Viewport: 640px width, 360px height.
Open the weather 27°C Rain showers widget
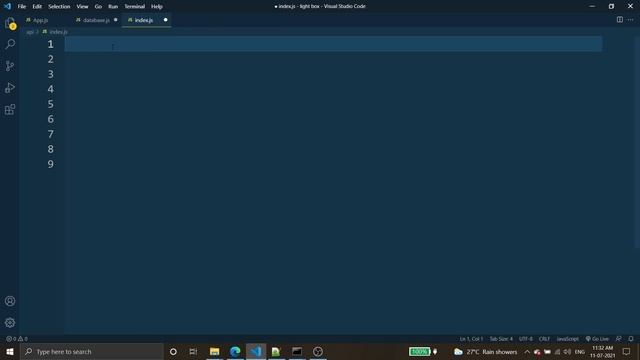(x=486, y=352)
